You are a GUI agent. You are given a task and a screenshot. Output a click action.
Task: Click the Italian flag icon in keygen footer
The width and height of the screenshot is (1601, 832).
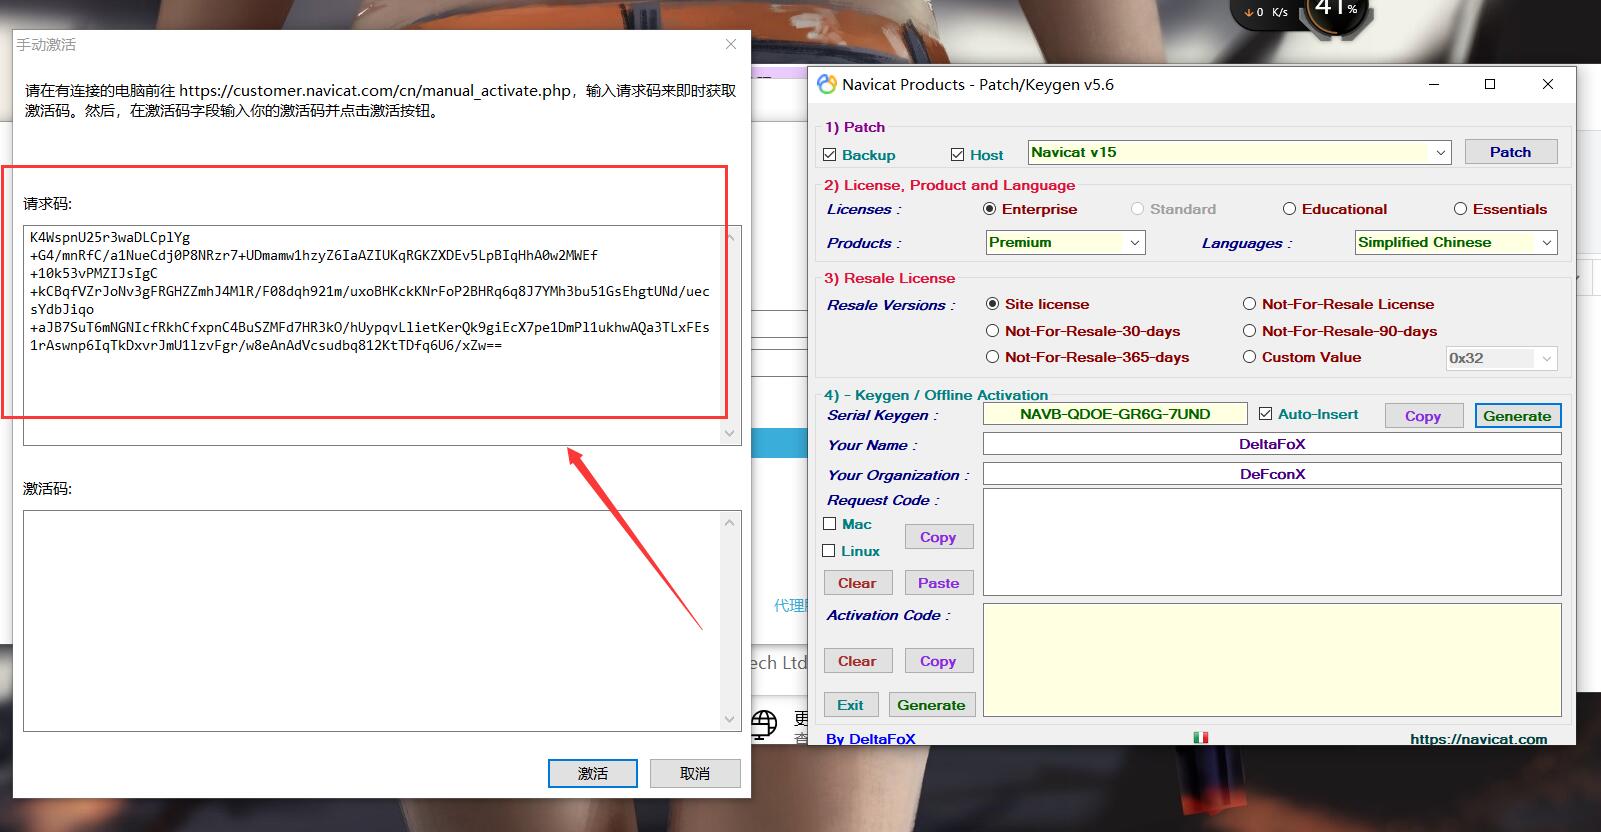[x=1200, y=738]
